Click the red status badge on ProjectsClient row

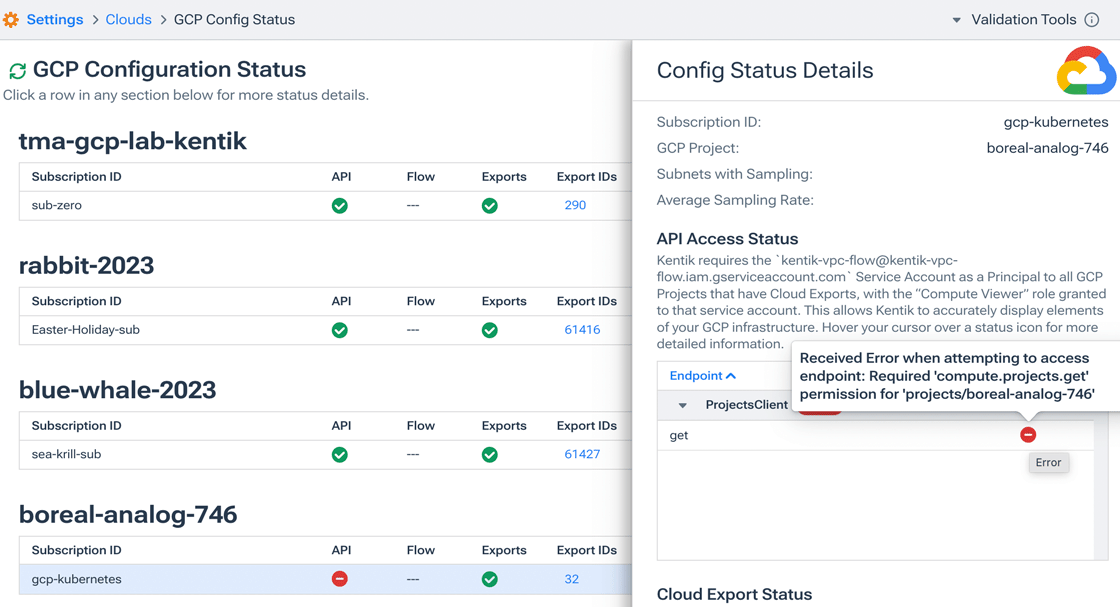point(818,409)
